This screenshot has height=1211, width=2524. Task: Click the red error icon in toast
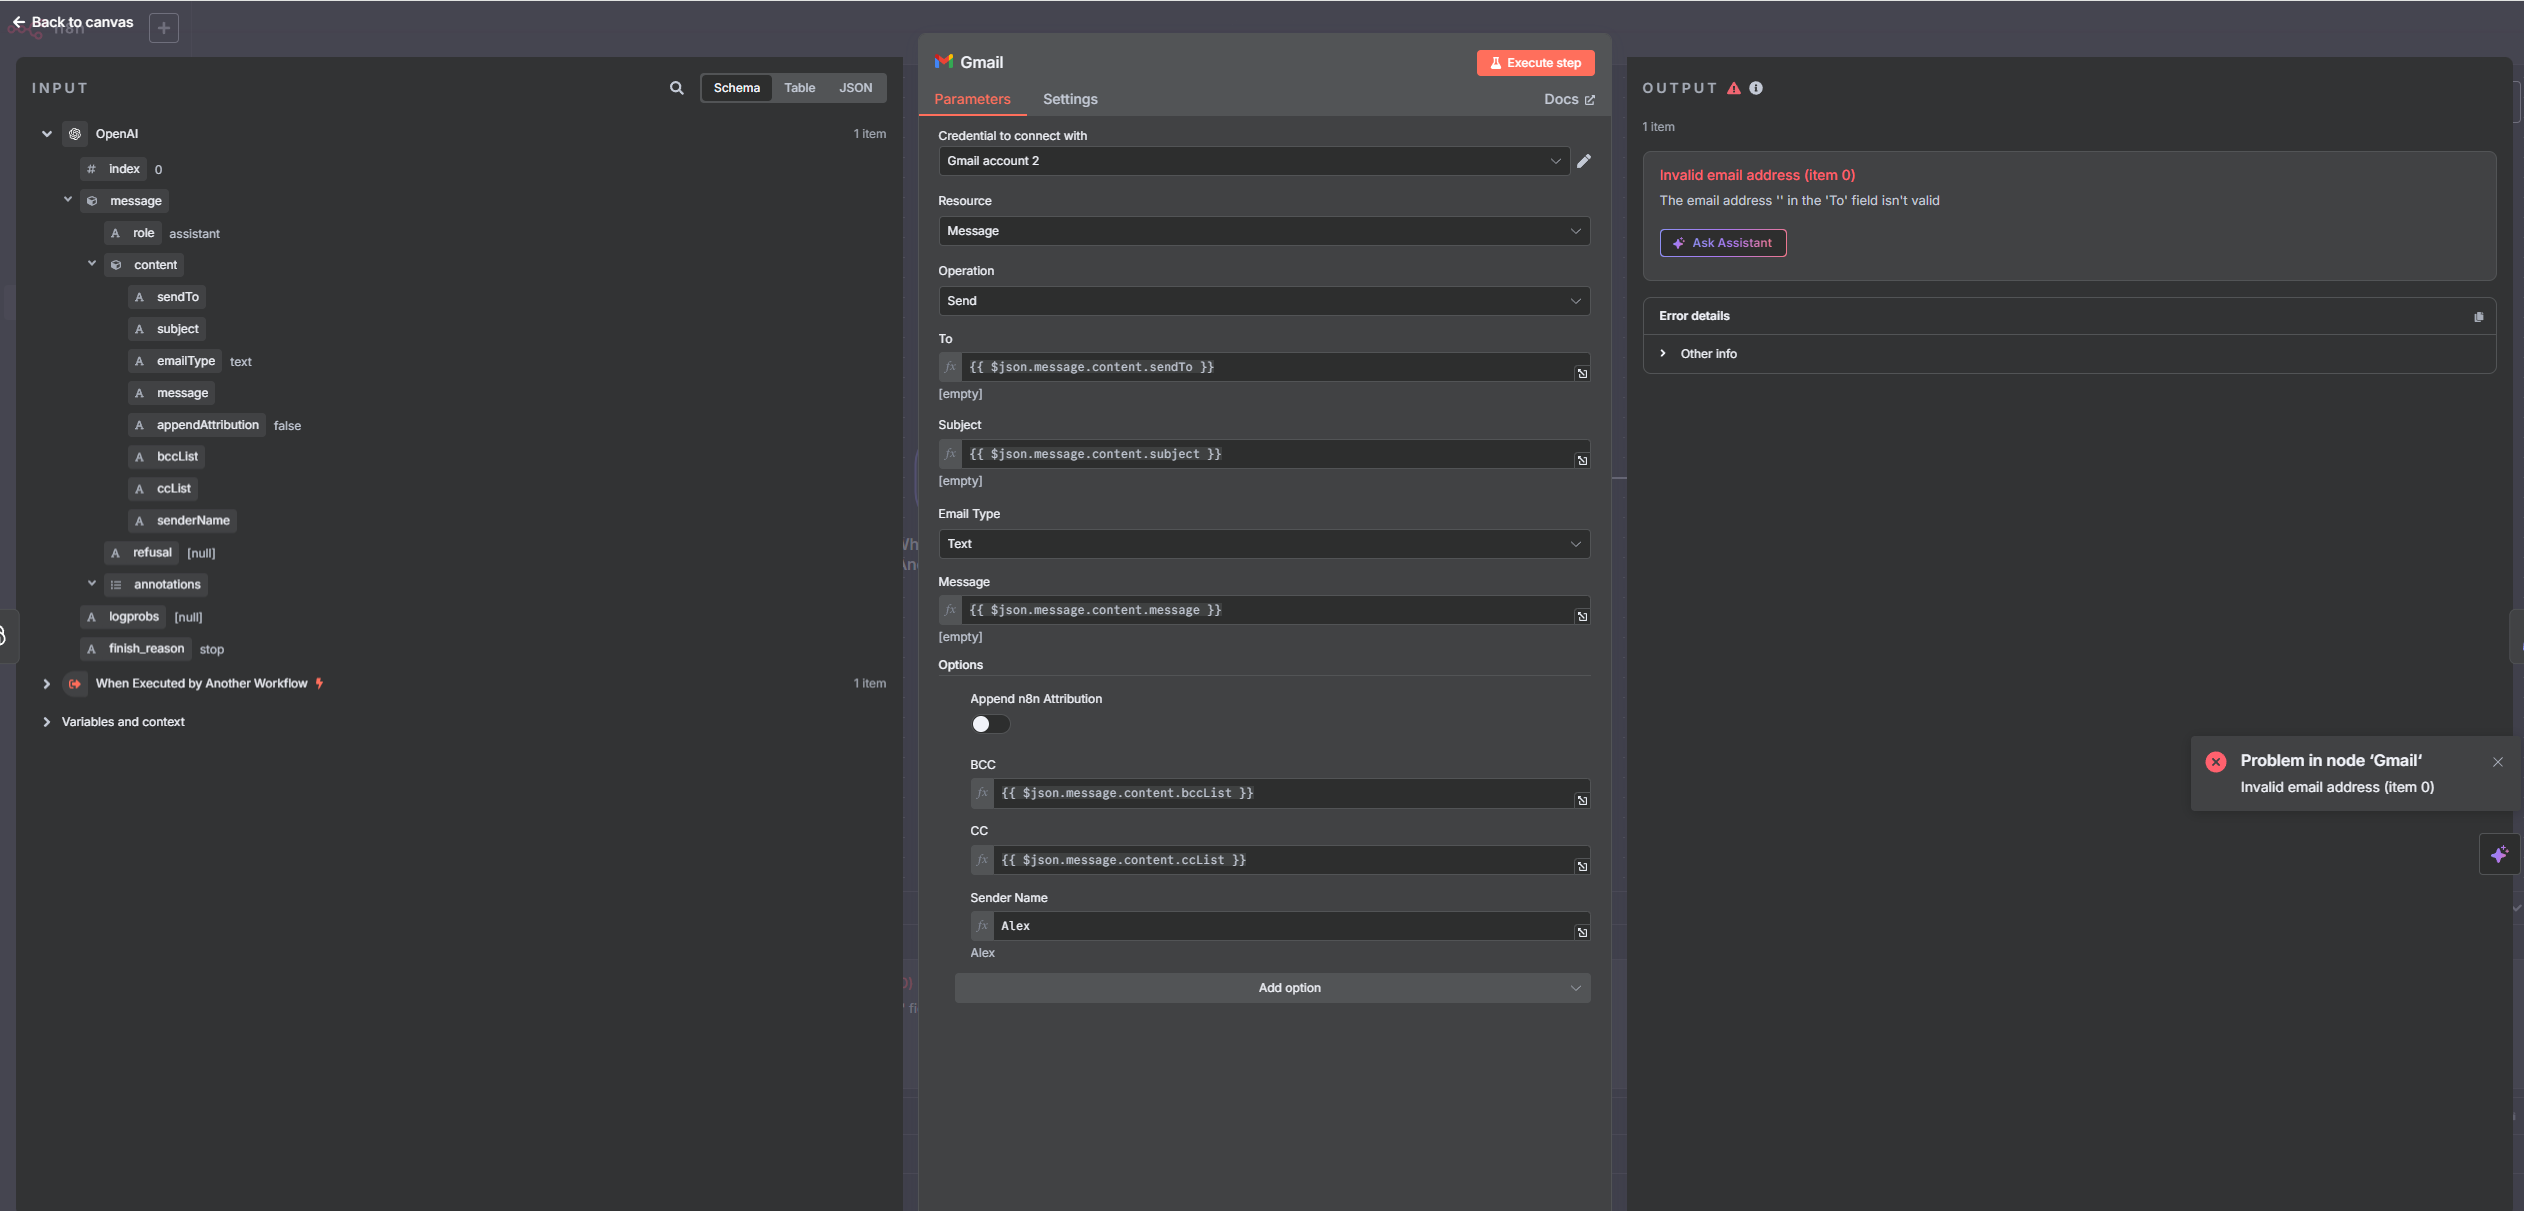coord(2216,762)
